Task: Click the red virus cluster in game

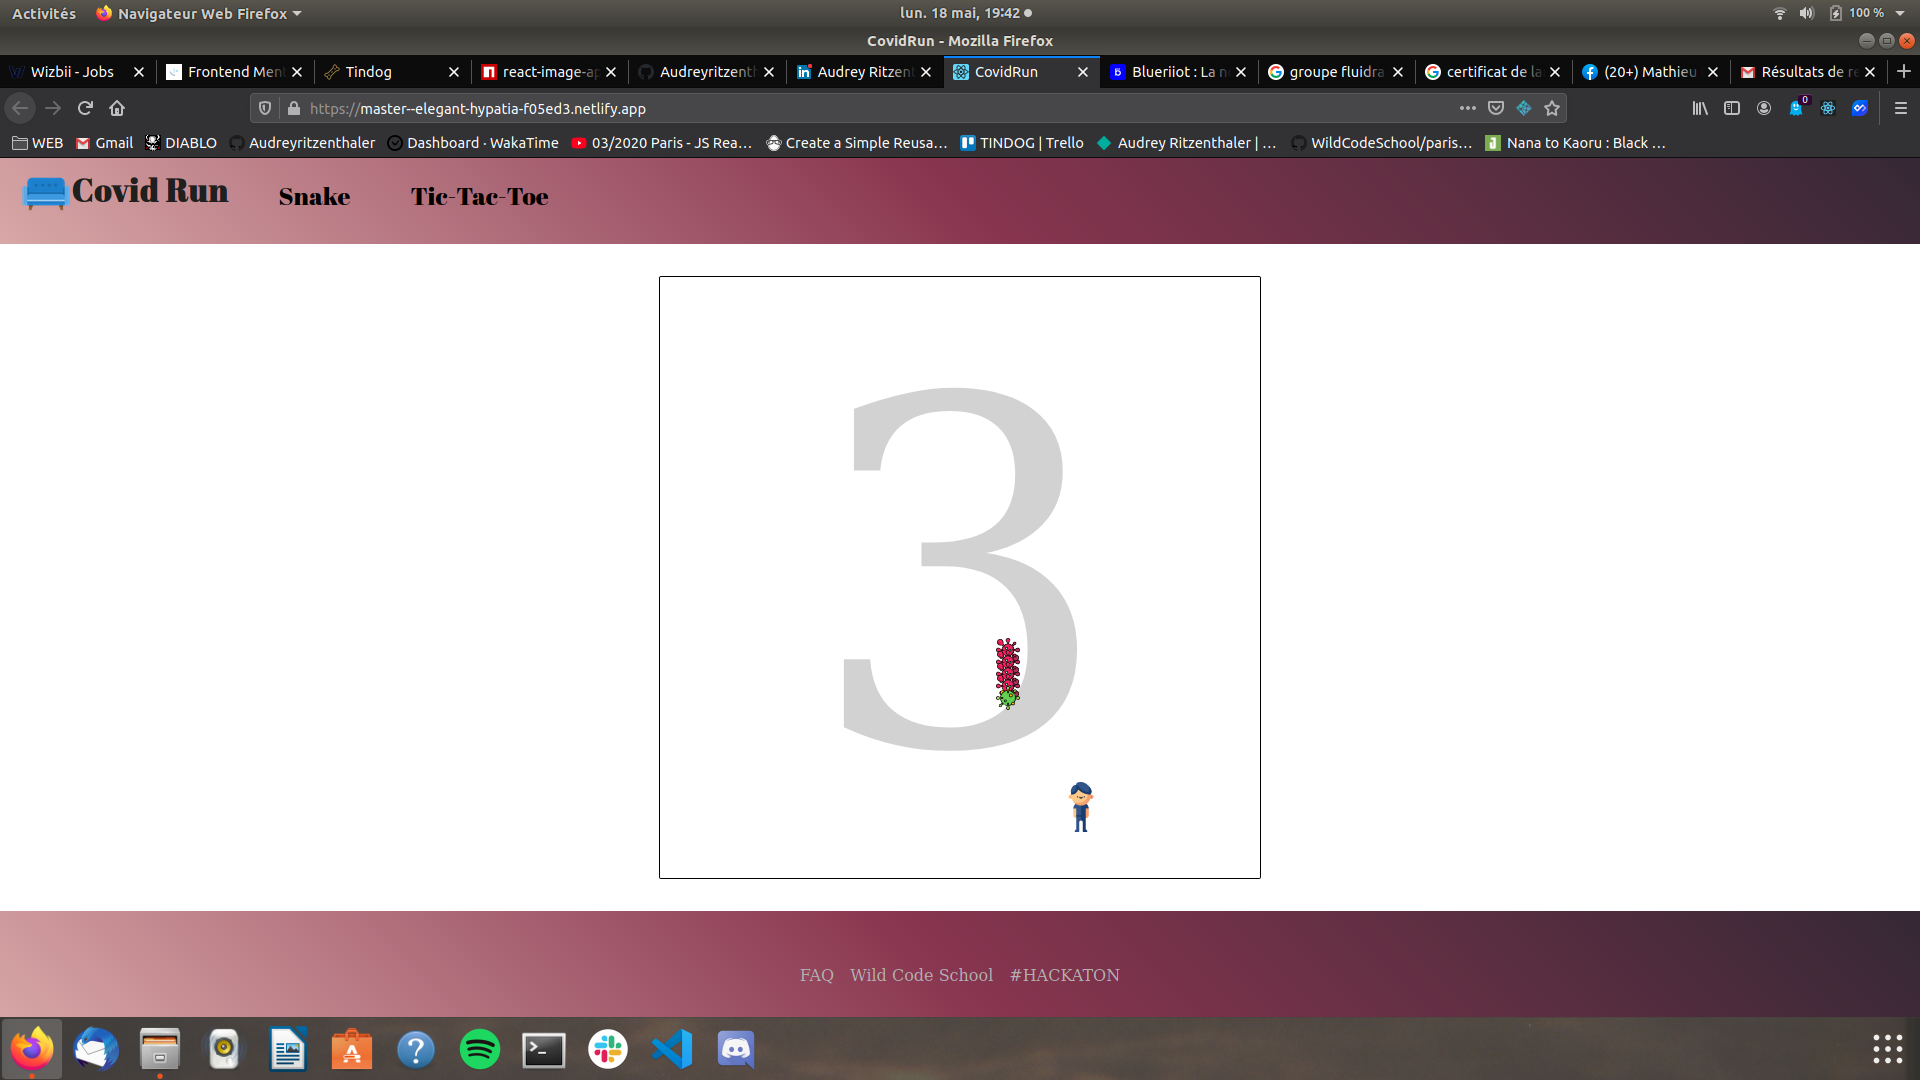Action: [1008, 665]
